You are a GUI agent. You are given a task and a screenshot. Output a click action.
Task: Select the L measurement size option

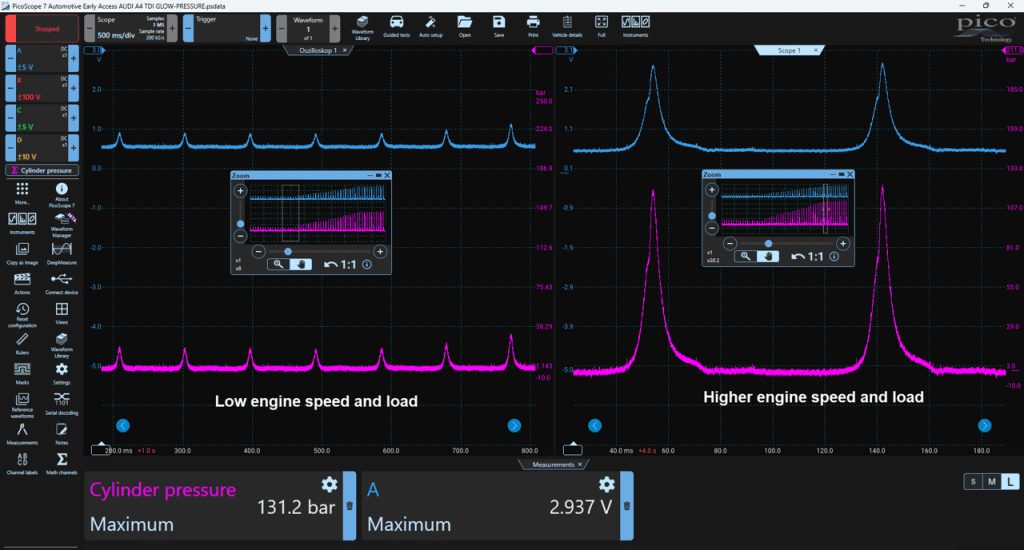pyautogui.click(x=1010, y=481)
